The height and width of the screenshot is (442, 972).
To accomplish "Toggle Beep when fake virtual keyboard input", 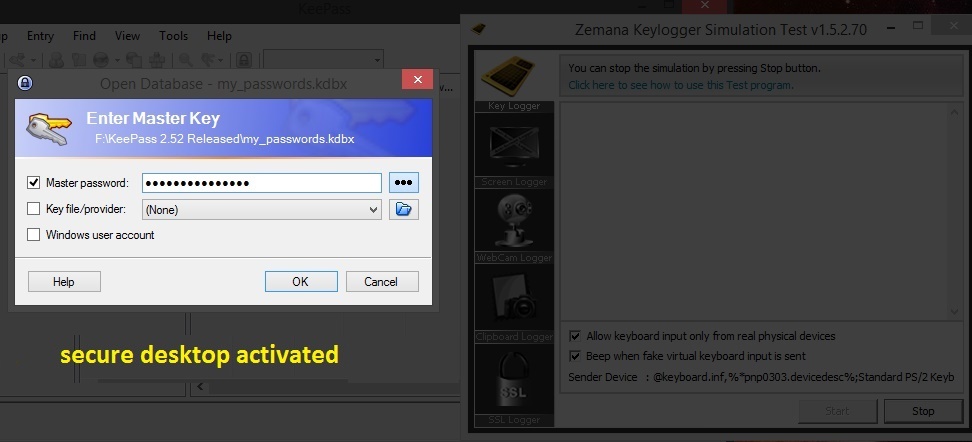I will (x=575, y=356).
